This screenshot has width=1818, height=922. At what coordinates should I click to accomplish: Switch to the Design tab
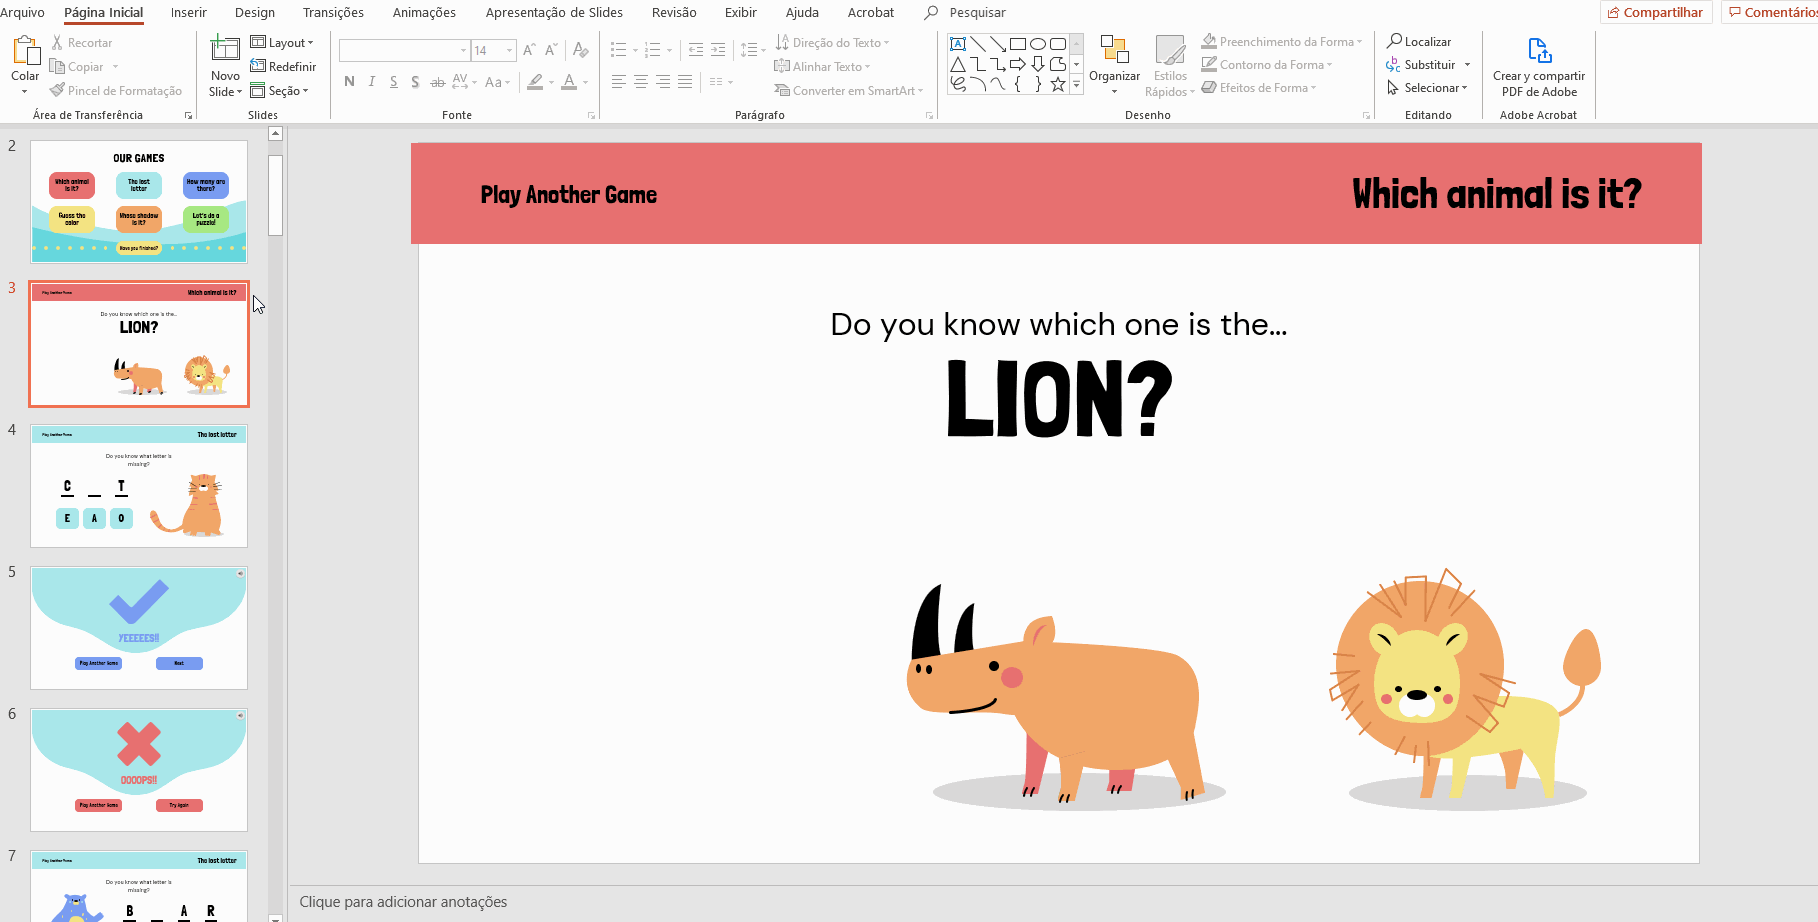tap(255, 12)
